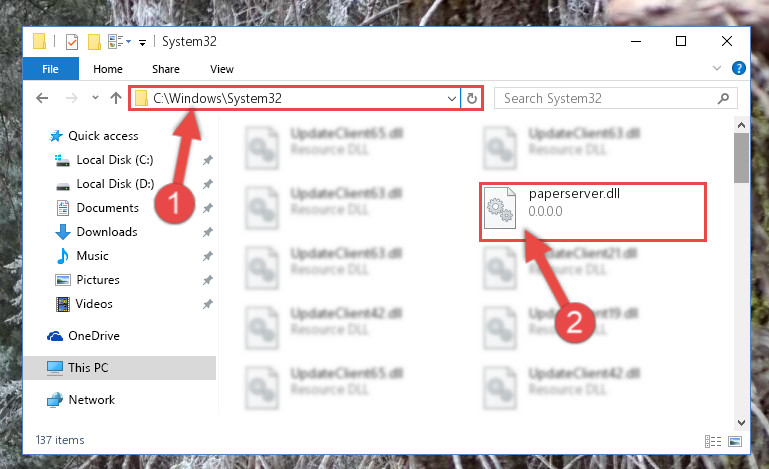Image resolution: width=769 pixels, height=469 pixels.
Task: Switch to large icons view button
Action: click(x=735, y=442)
